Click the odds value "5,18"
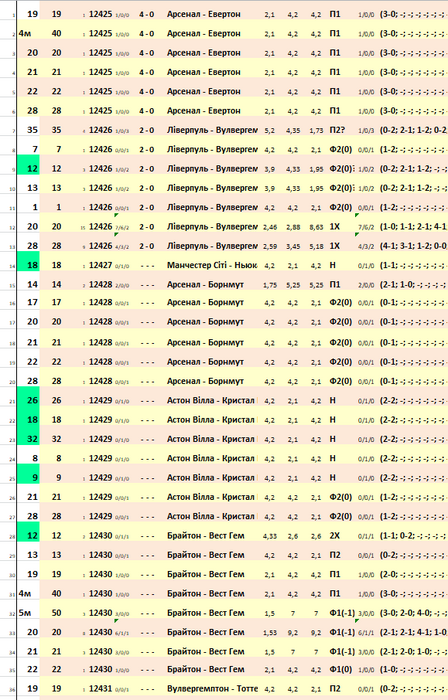This screenshot has height=700, width=448. click(x=316, y=246)
